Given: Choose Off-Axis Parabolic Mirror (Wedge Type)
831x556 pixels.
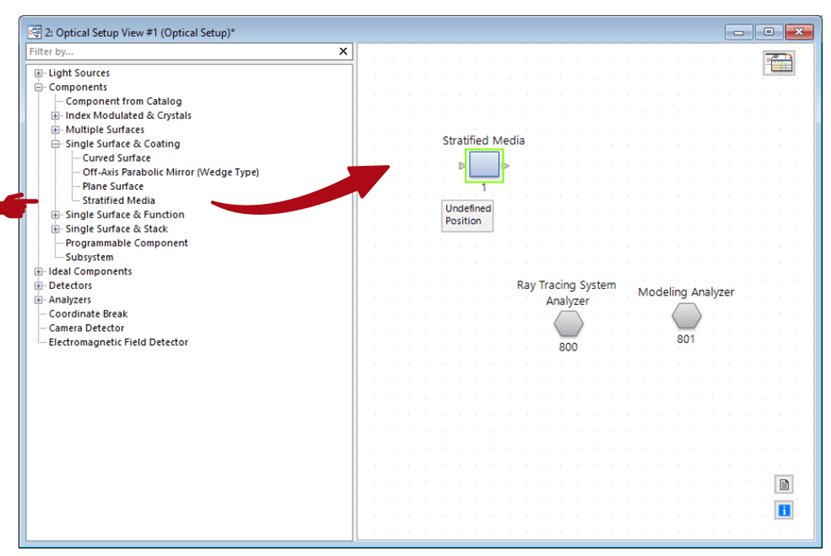Looking at the screenshot, I should tap(170, 172).
